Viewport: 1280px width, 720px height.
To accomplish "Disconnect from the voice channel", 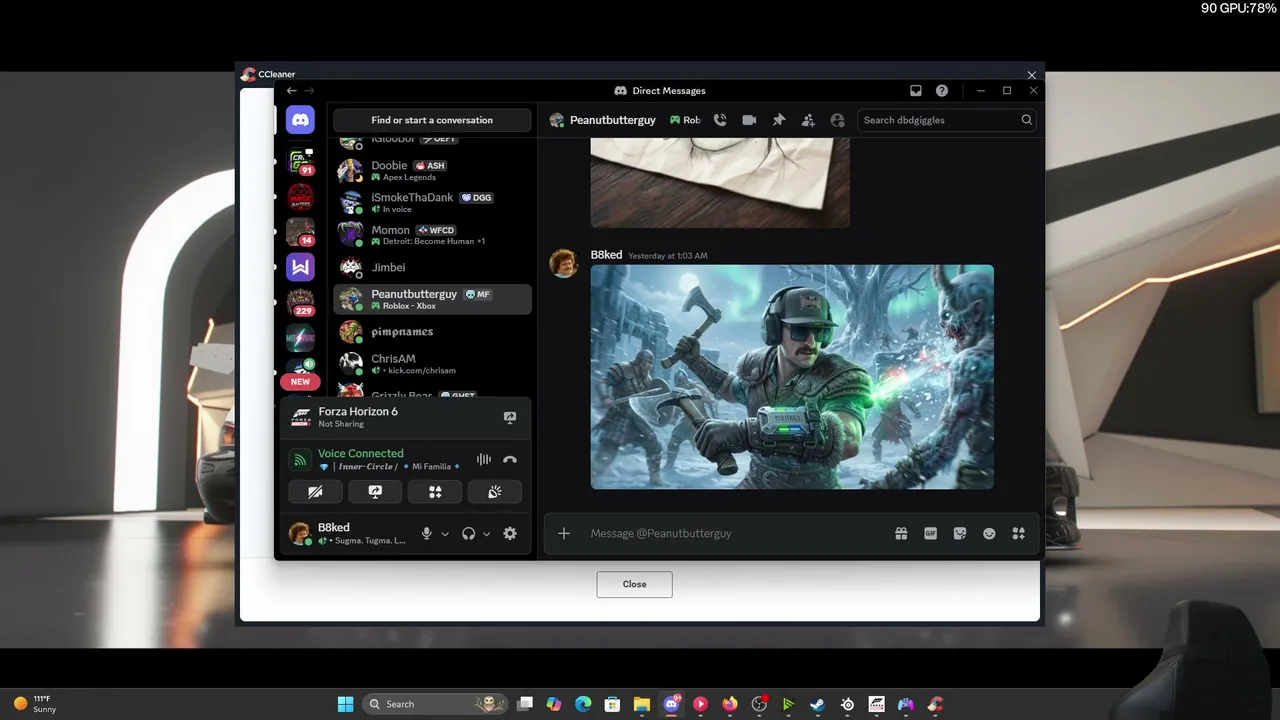I will (510, 460).
